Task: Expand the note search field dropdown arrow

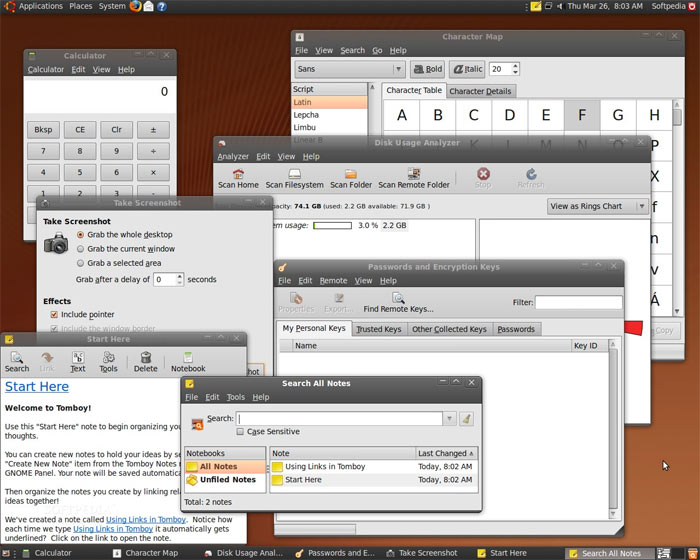Action: tap(450, 419)
